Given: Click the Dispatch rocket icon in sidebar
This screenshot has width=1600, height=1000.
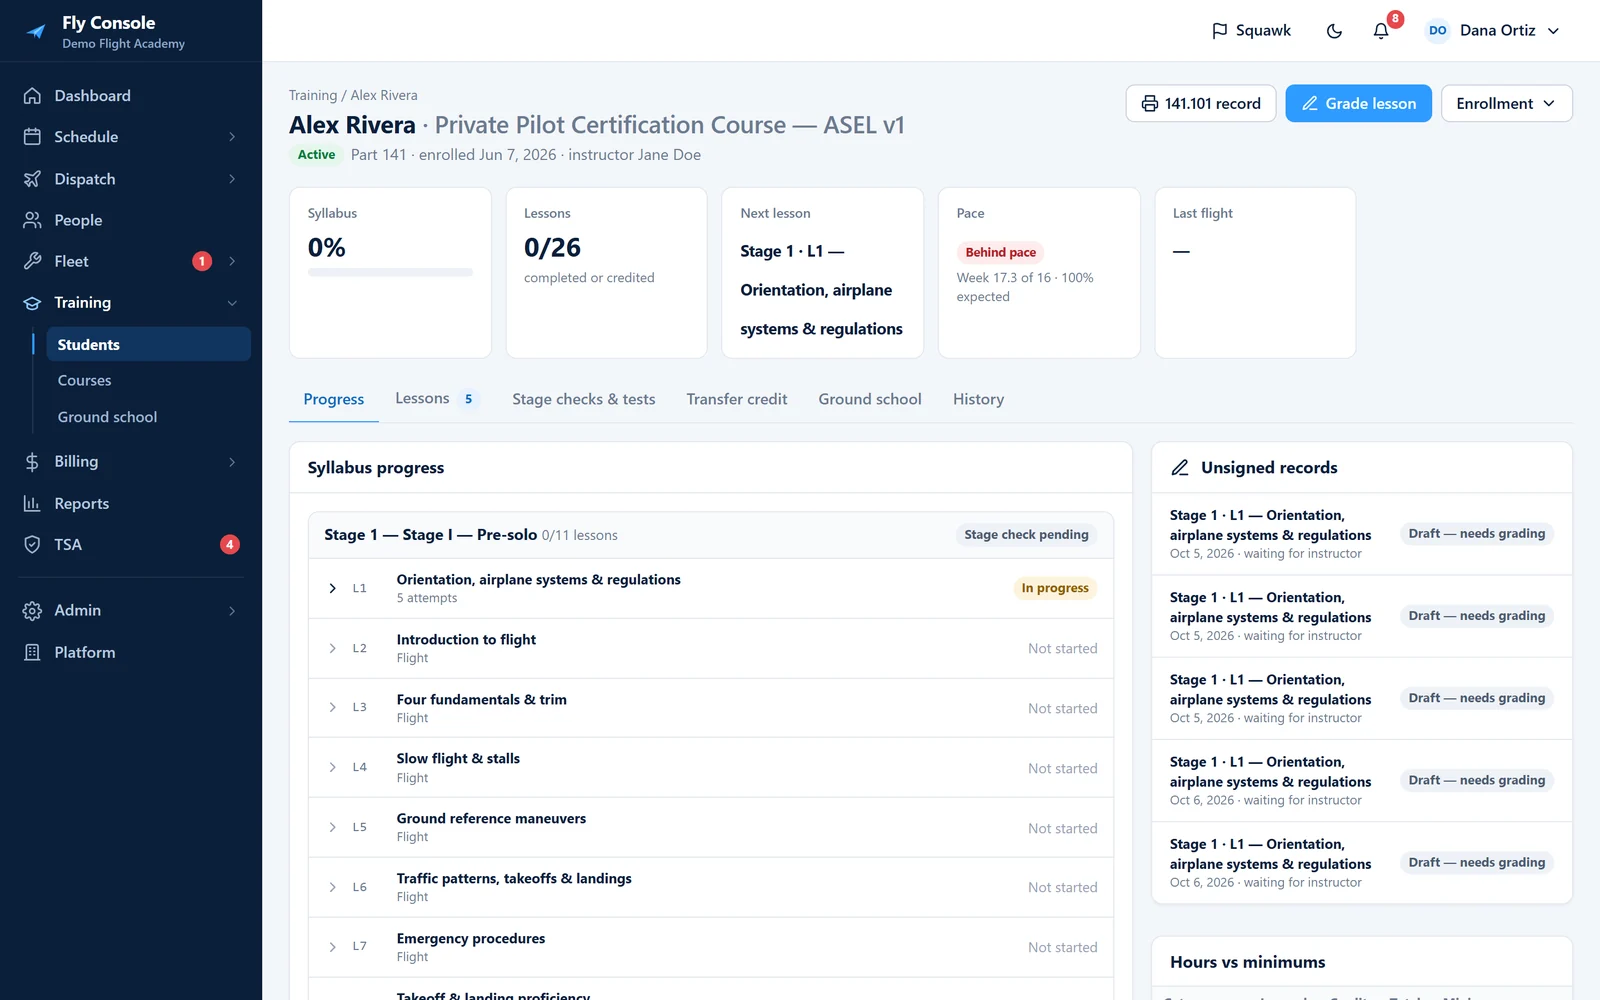Looking at the screenshot, I should (32, 179).
